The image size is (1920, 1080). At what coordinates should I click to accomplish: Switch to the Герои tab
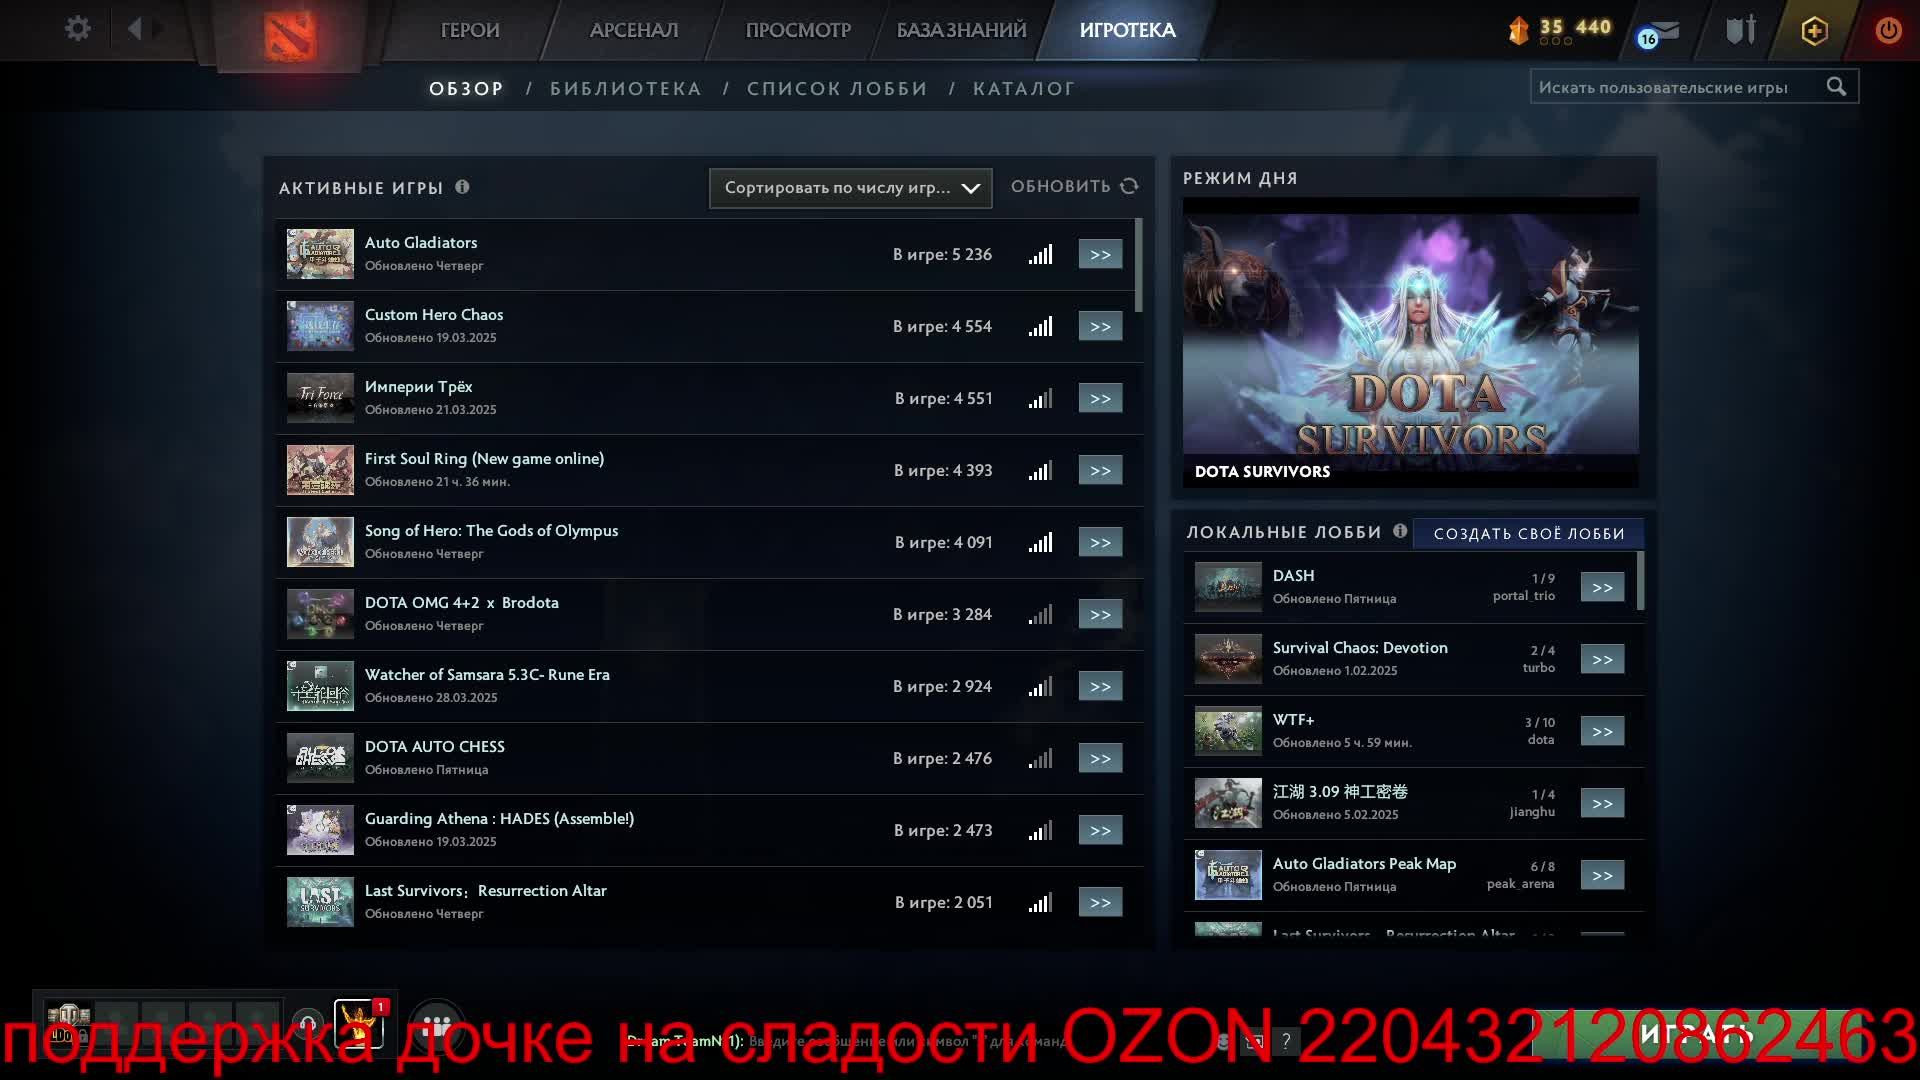point(470,30)
